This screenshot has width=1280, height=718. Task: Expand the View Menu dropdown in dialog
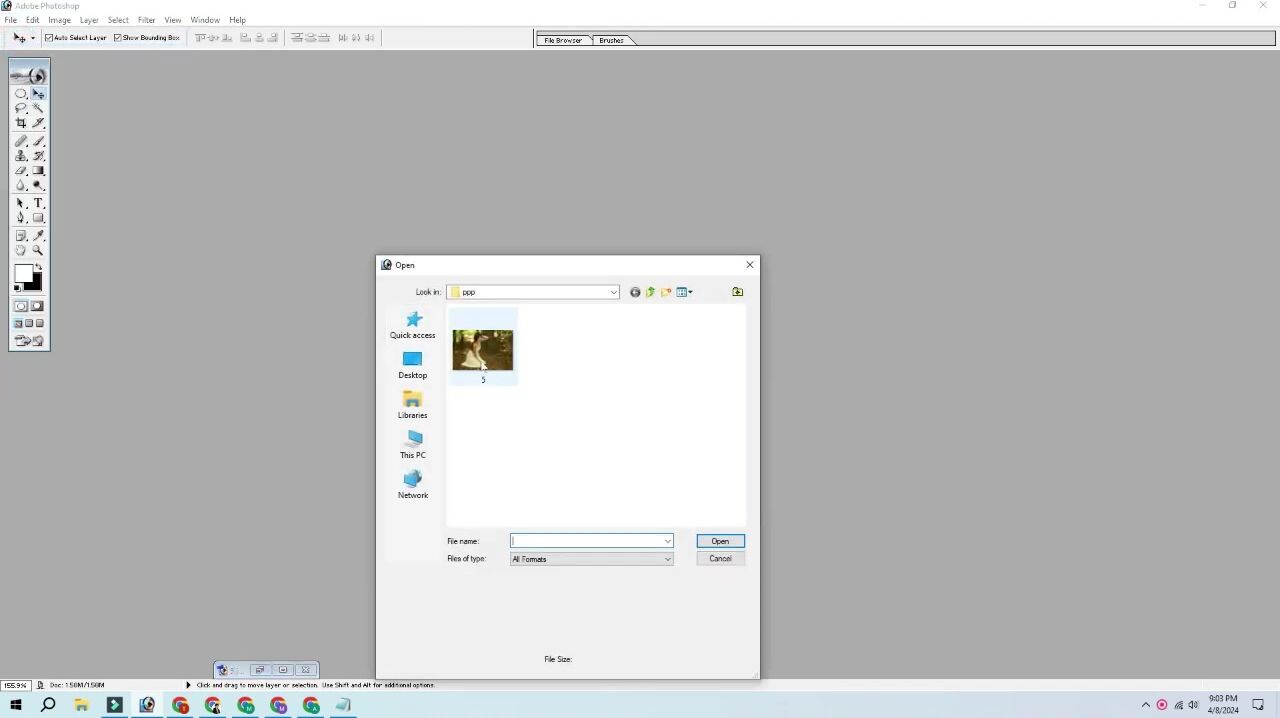coord(685,292)
